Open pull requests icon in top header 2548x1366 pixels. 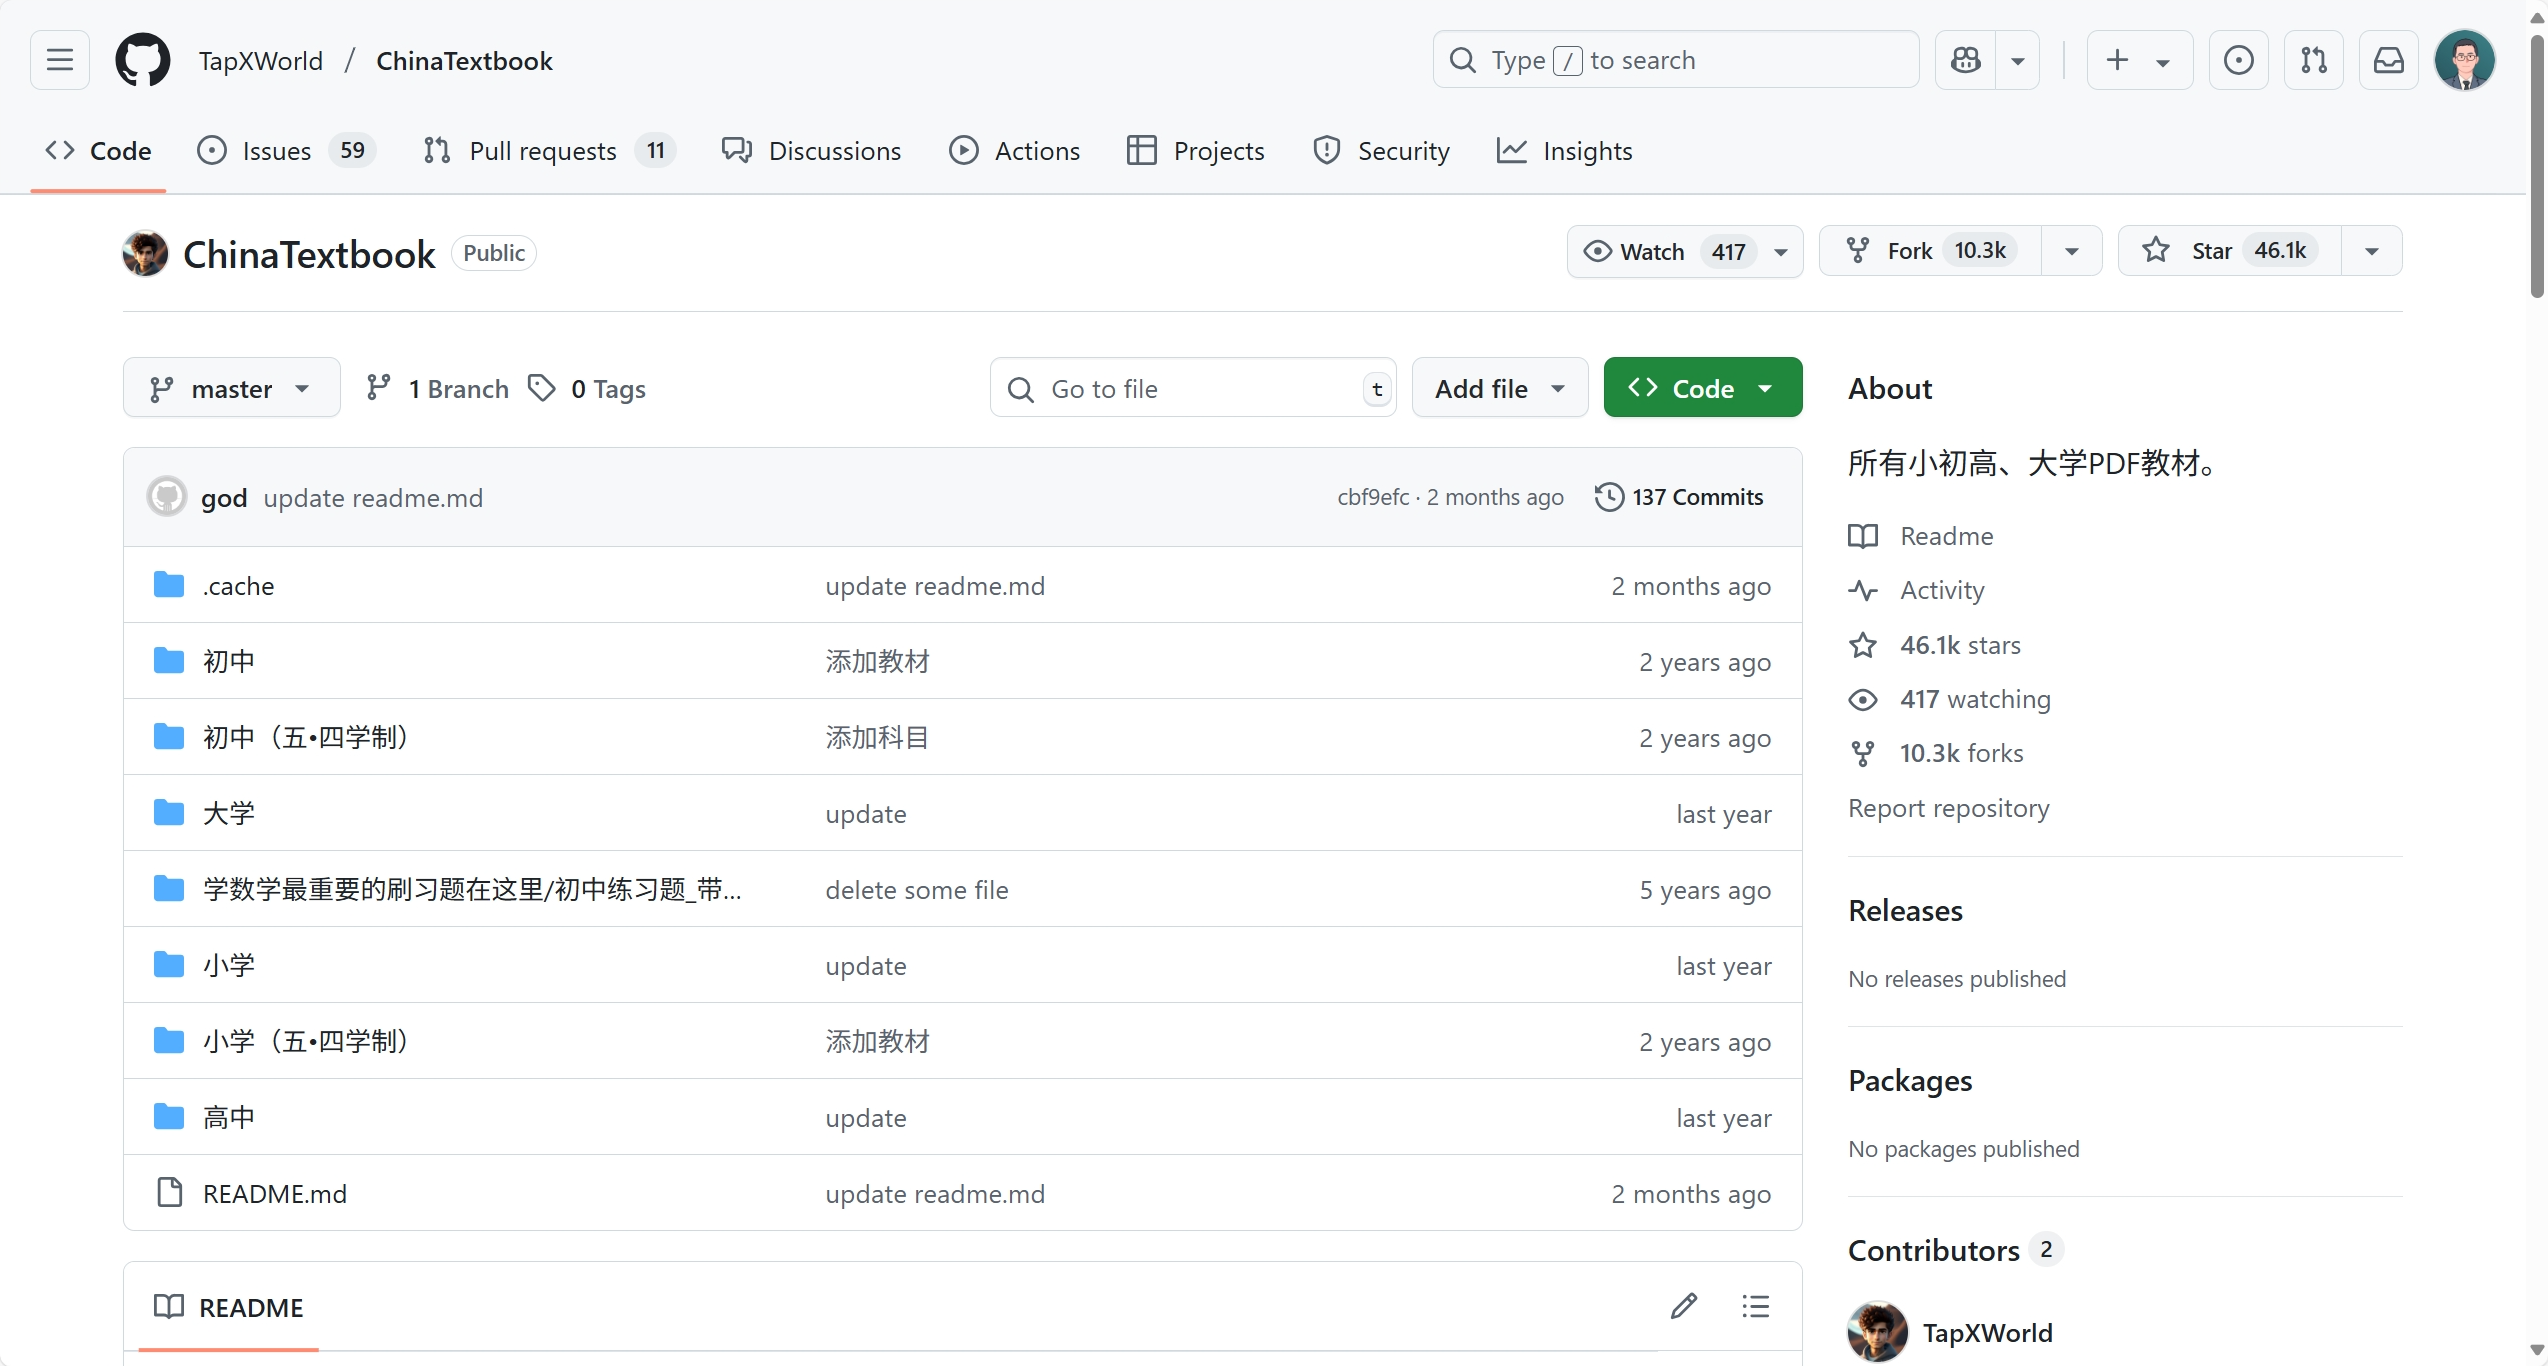coord(2314,60)
